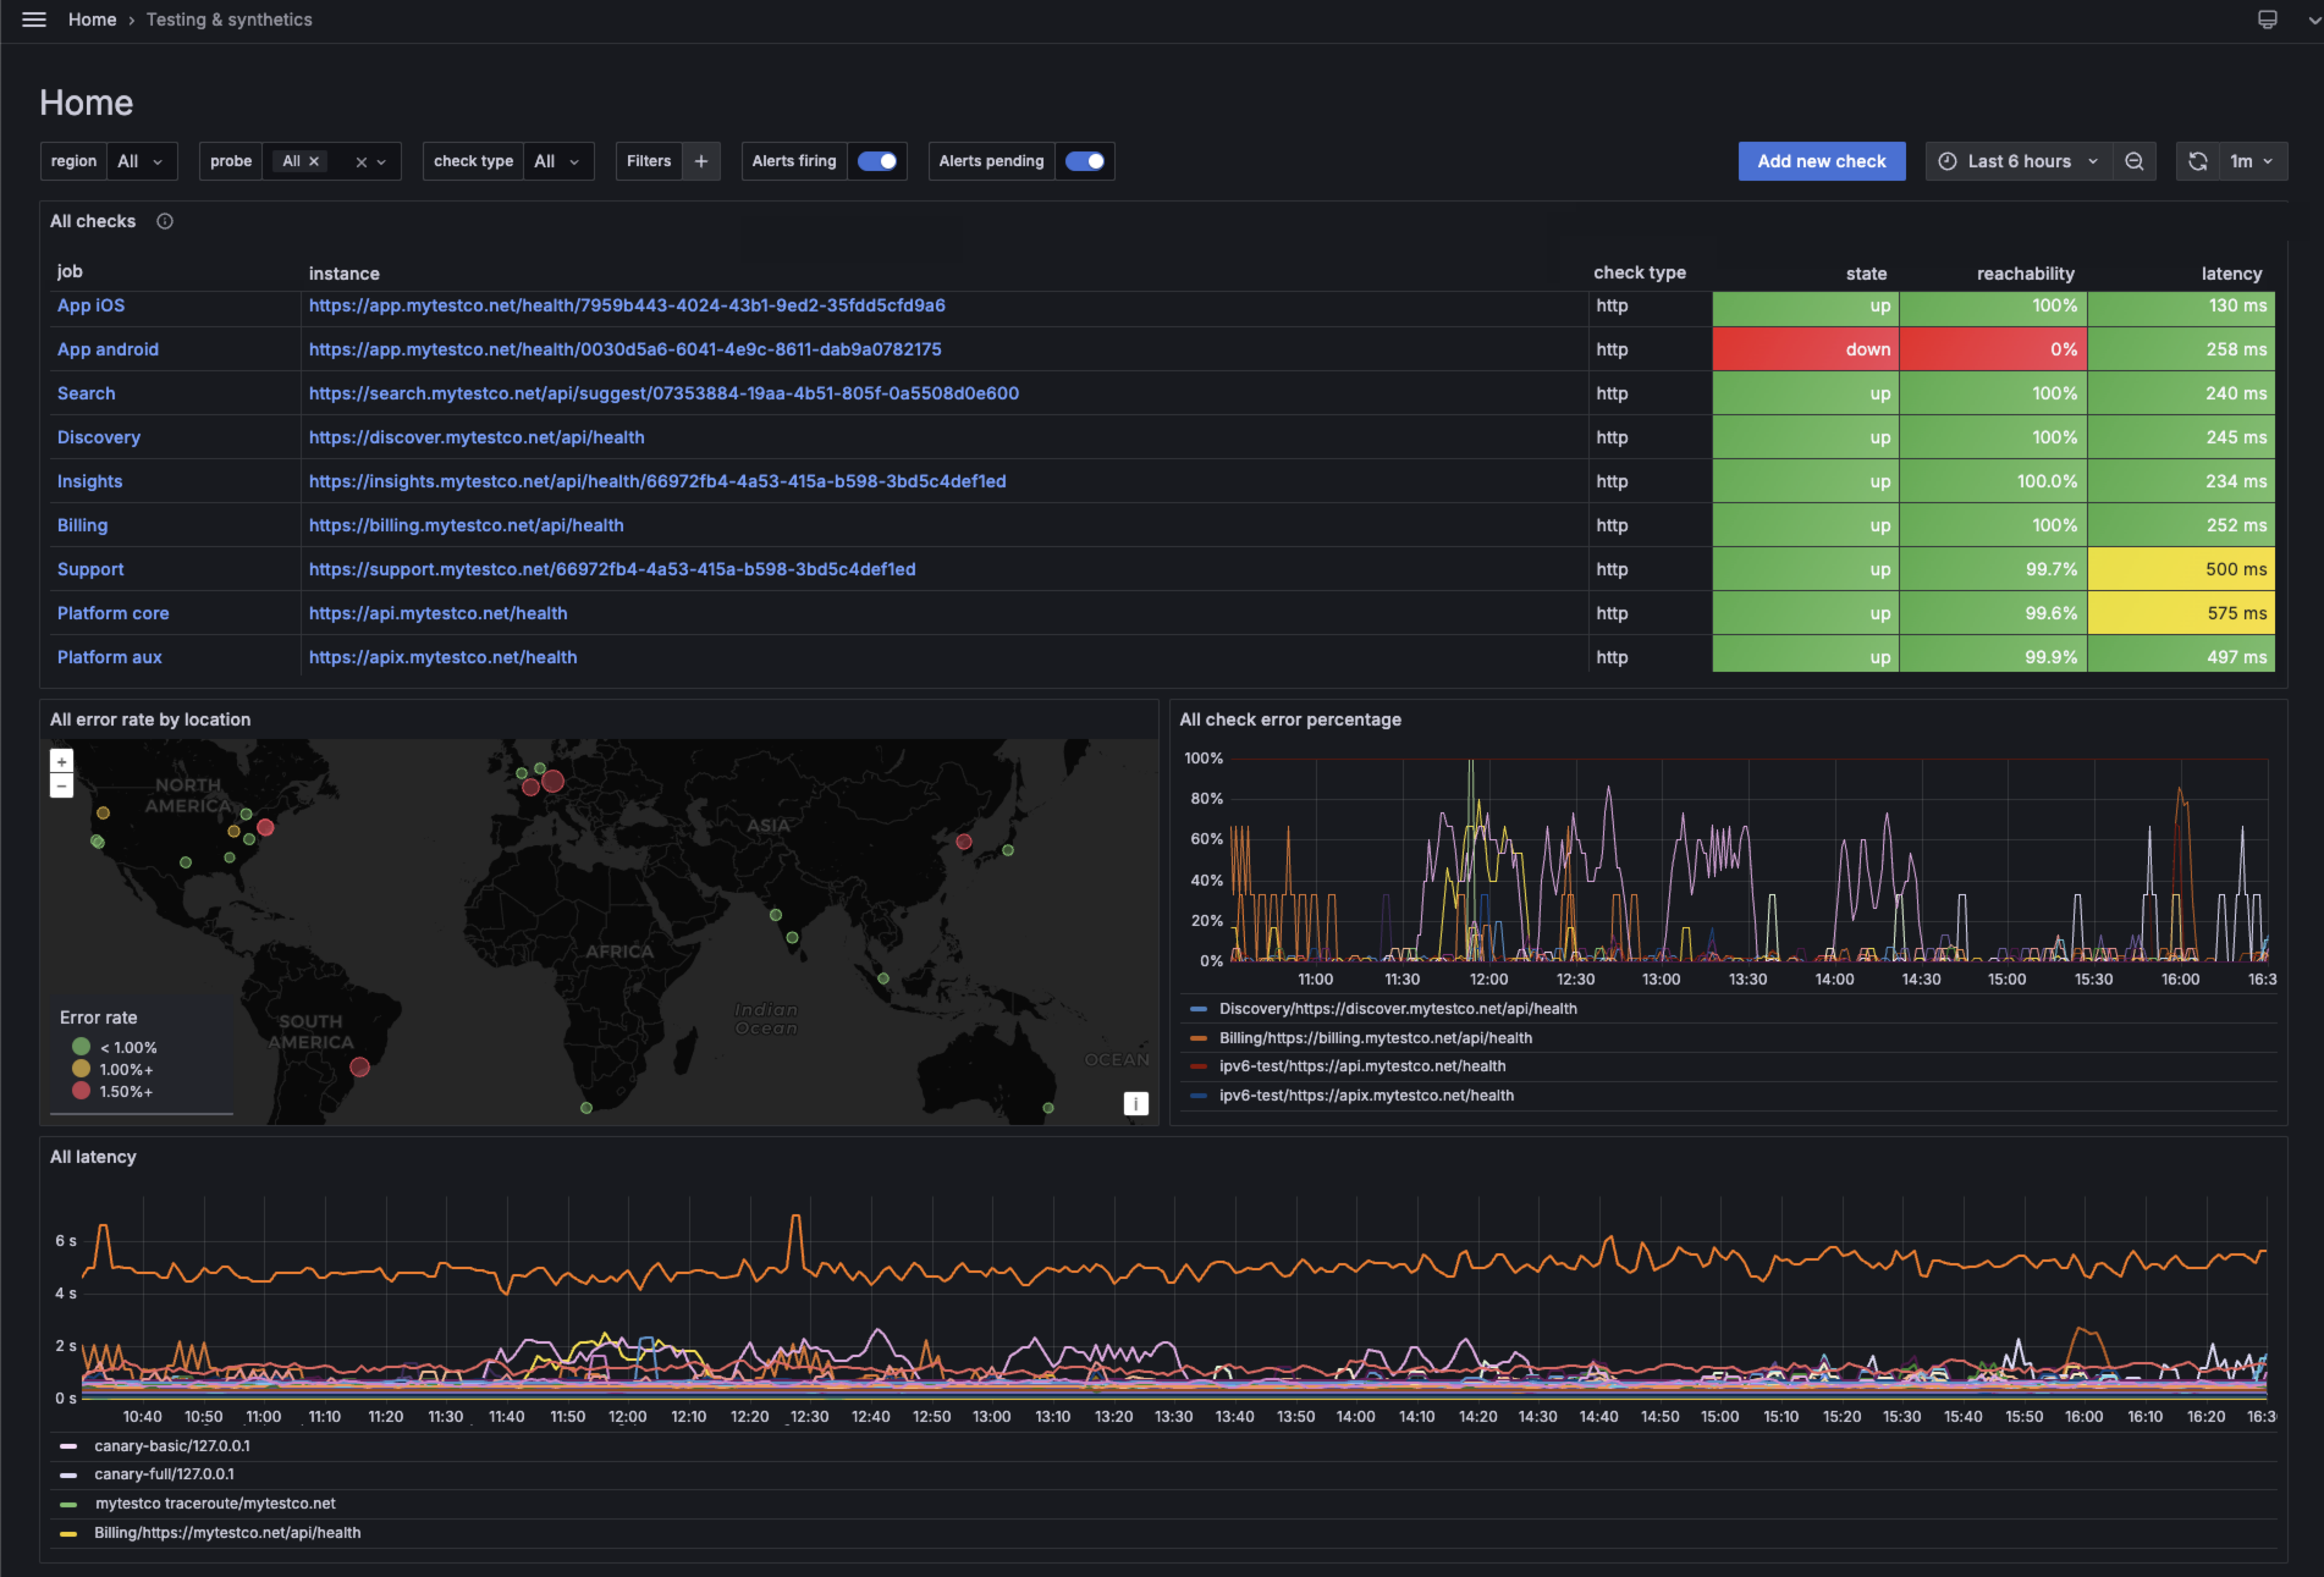Viewport: 2324px width, 1577px height.
Task: Refresh the dashboard data
Action: [2197, 161]
